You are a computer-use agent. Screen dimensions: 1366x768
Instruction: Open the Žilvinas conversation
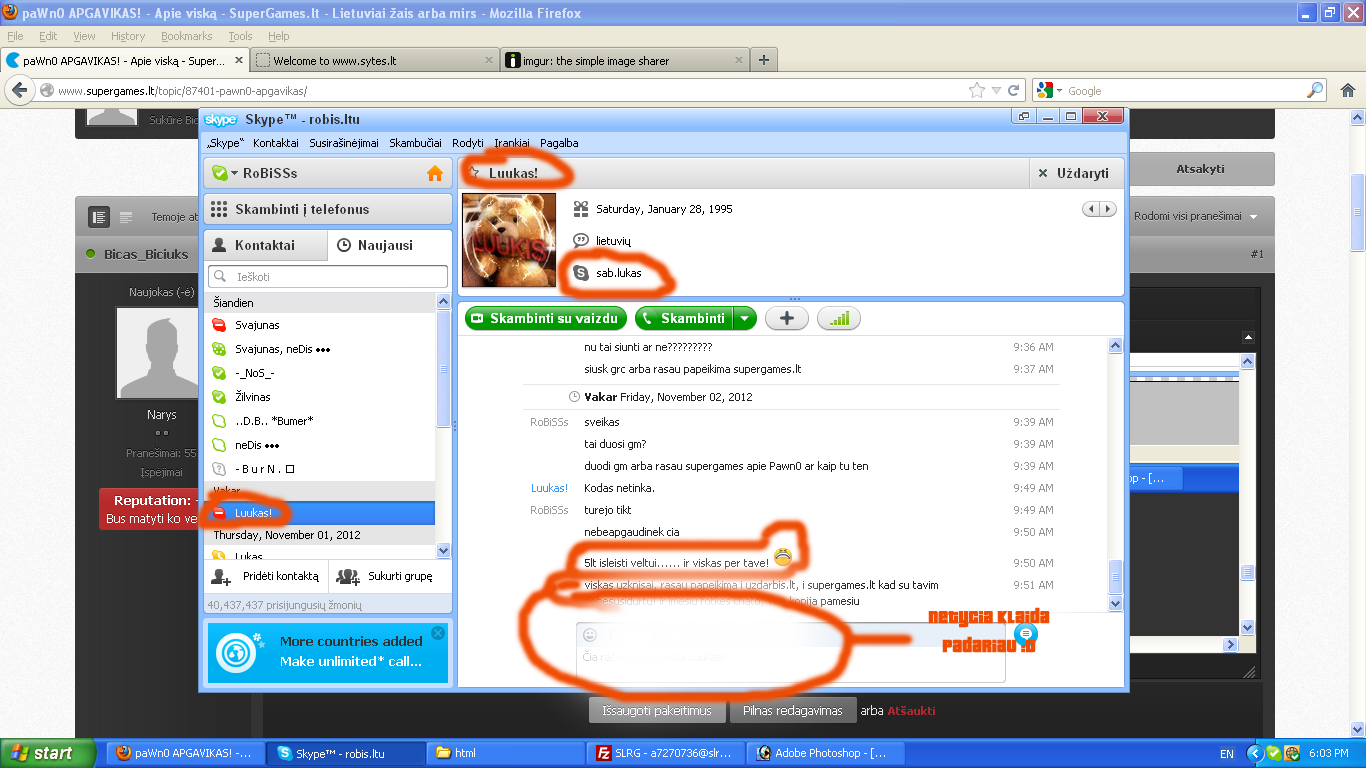coord(320,397)
